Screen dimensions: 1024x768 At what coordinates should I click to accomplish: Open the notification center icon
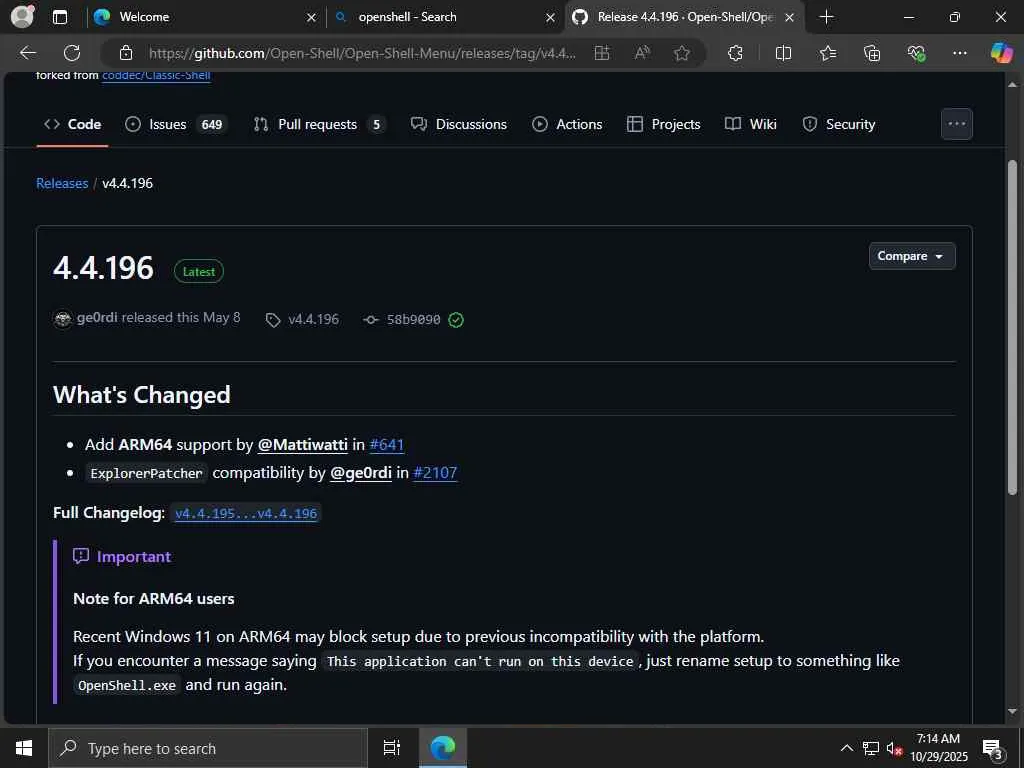[x=992, y=749]
